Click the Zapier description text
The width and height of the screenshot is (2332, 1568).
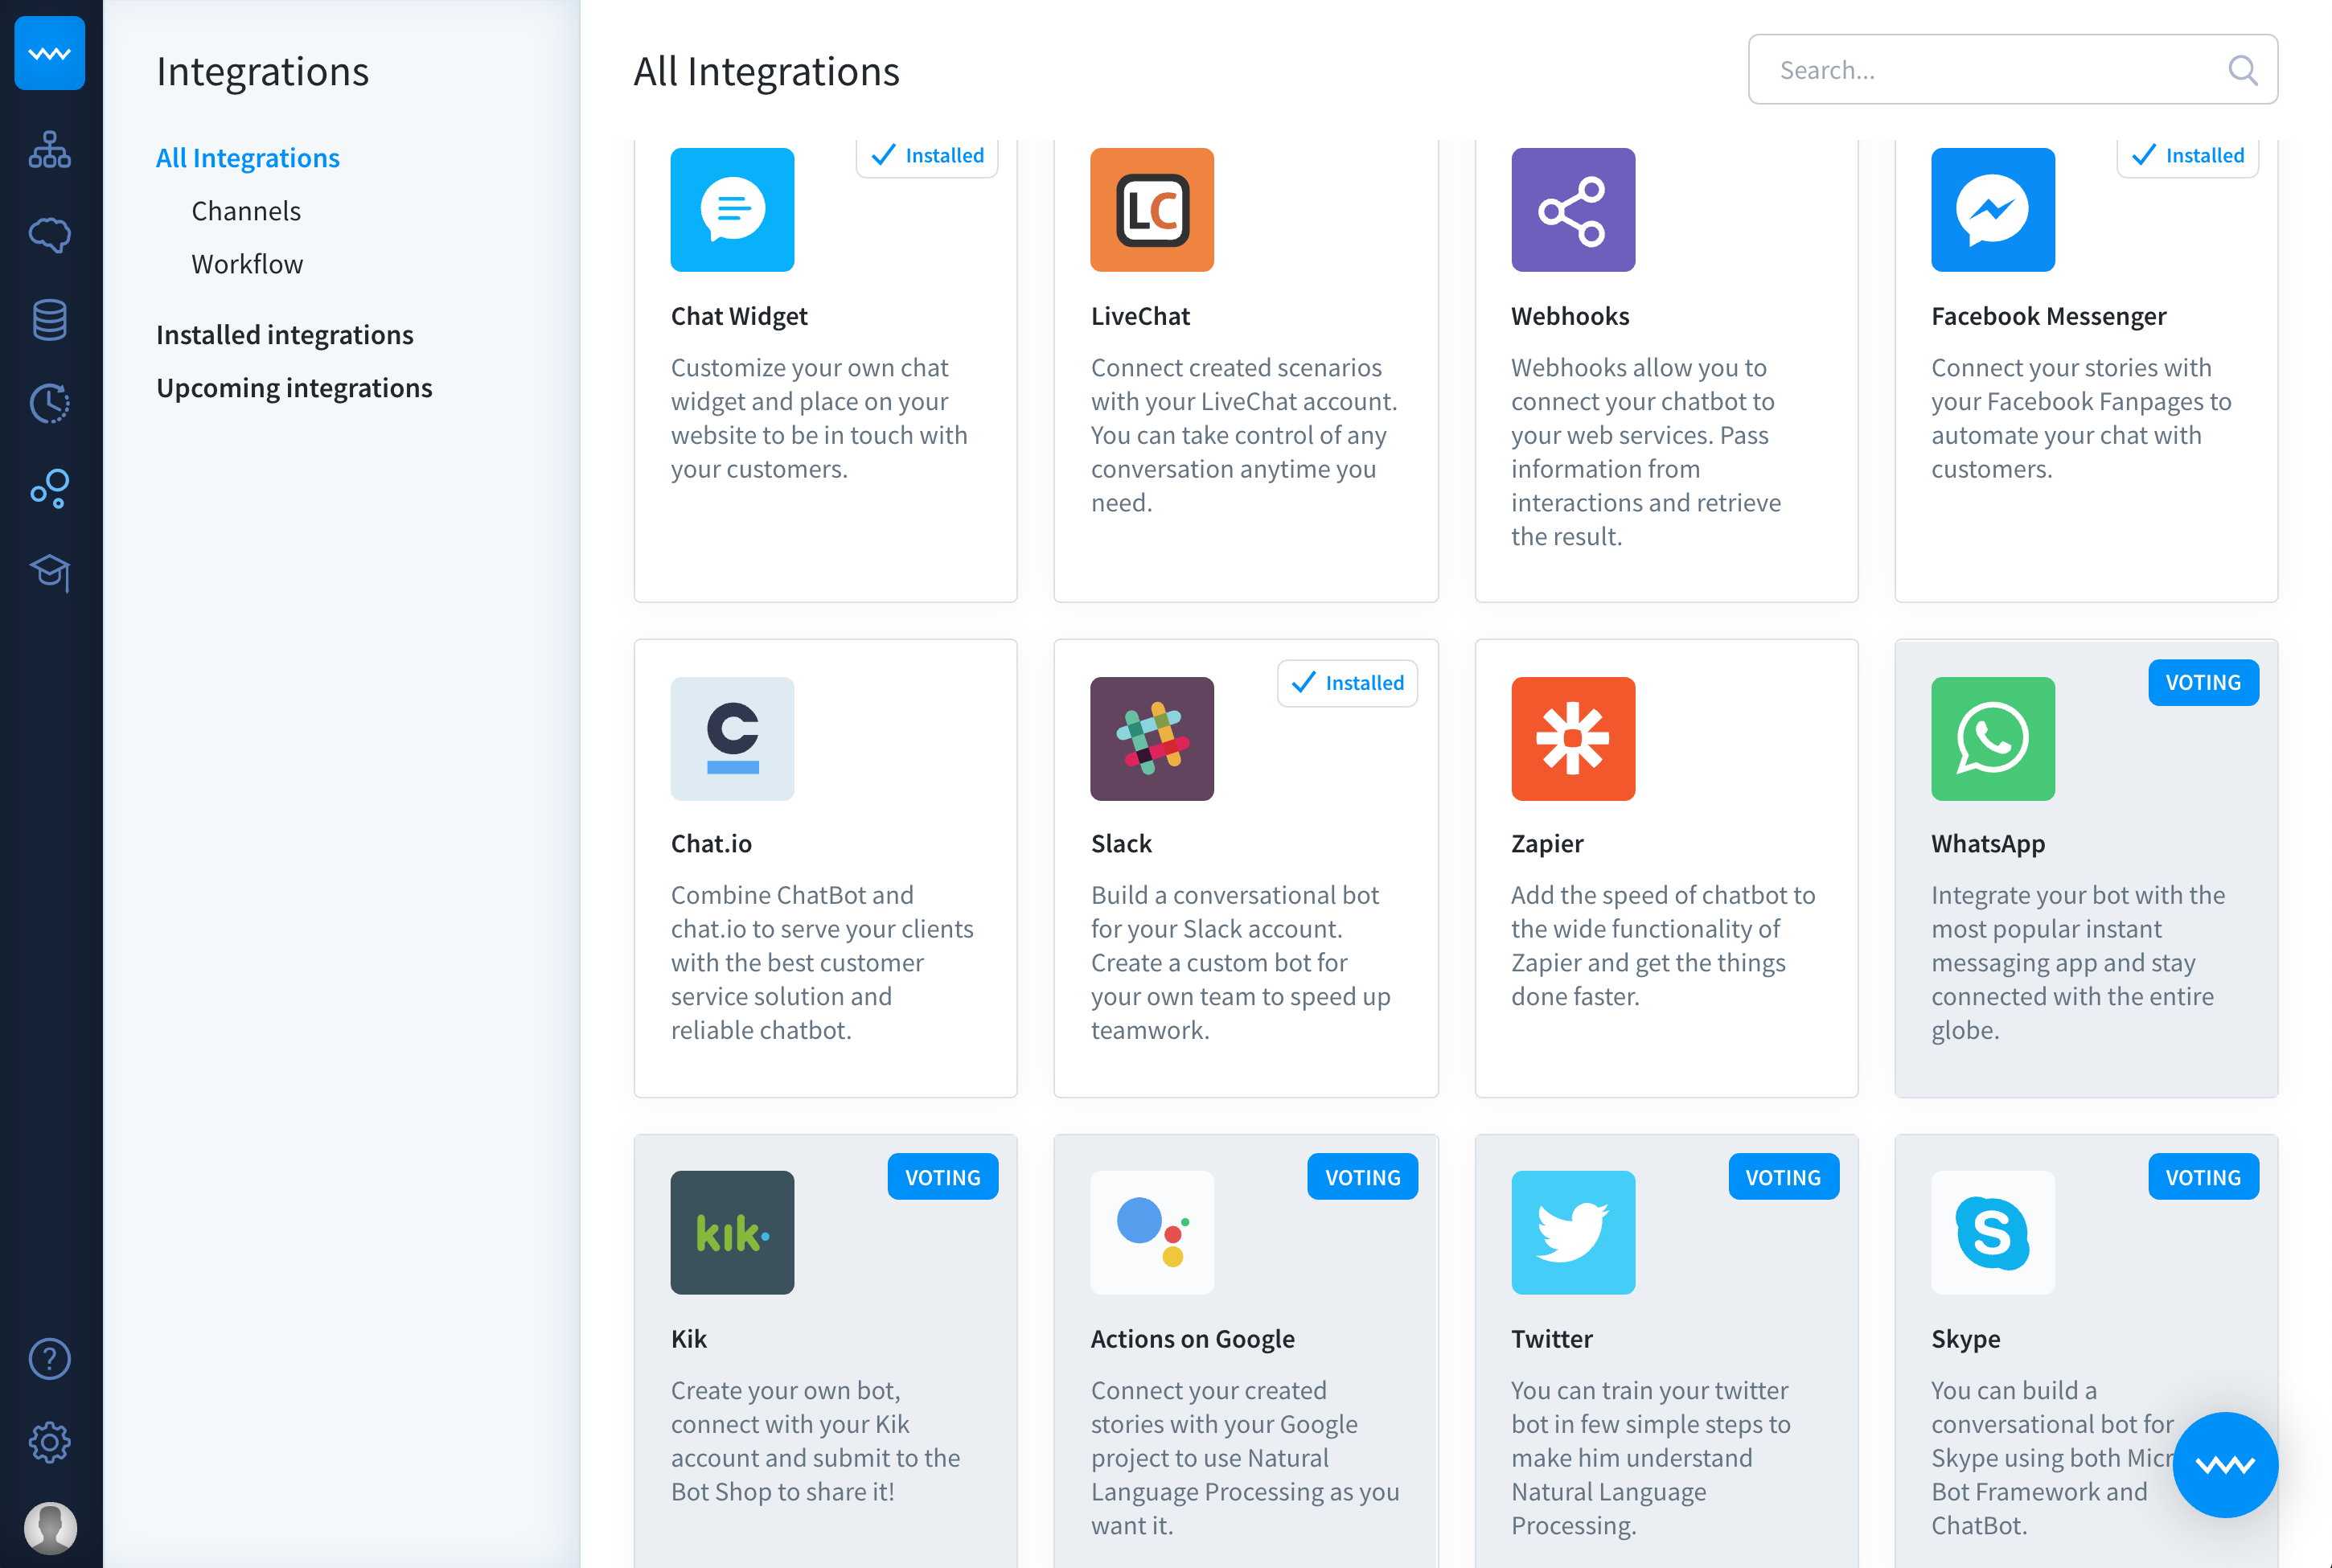coord(1663,945)
